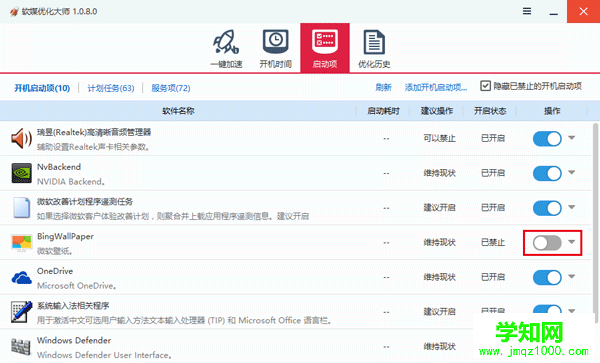600x363 pixels.
Task: Click 可以禁止 suggestion in Realtek row
Action: coord(439,138)
